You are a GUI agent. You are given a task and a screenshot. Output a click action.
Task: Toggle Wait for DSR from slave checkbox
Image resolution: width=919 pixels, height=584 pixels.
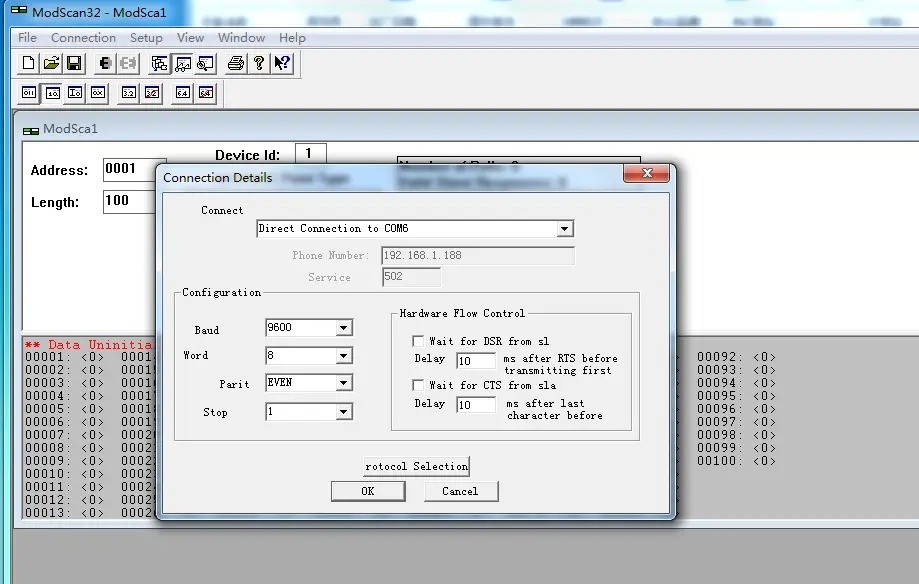[418, 341]
